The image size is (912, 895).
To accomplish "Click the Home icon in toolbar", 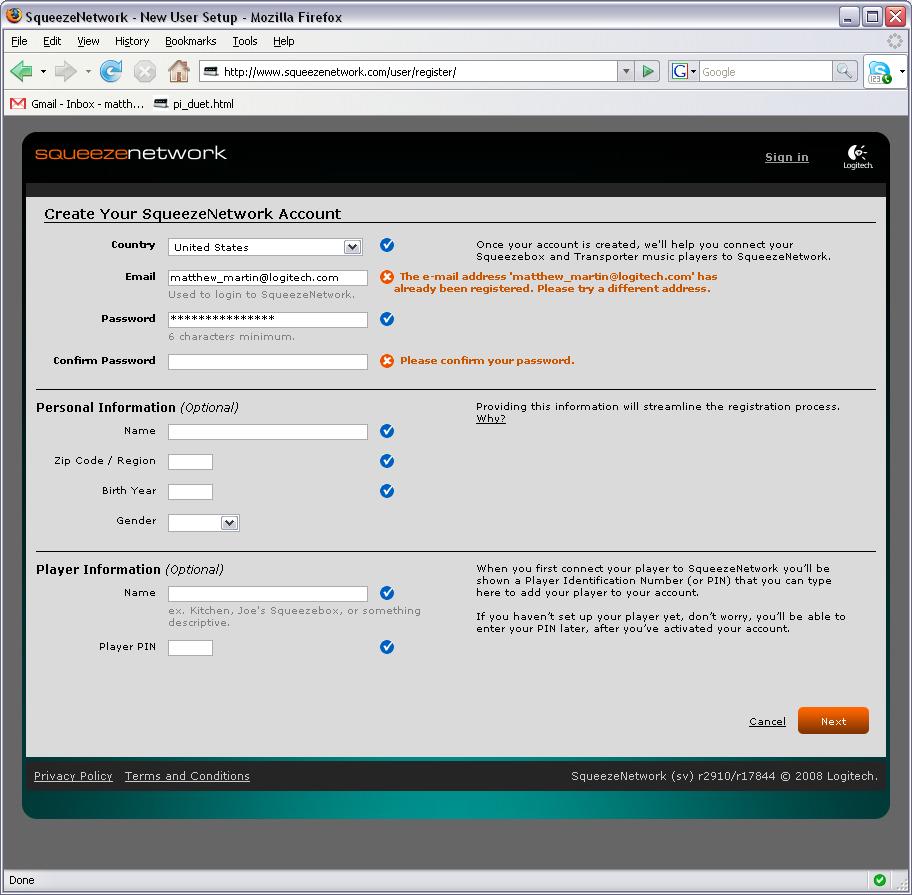I will 178,71.
